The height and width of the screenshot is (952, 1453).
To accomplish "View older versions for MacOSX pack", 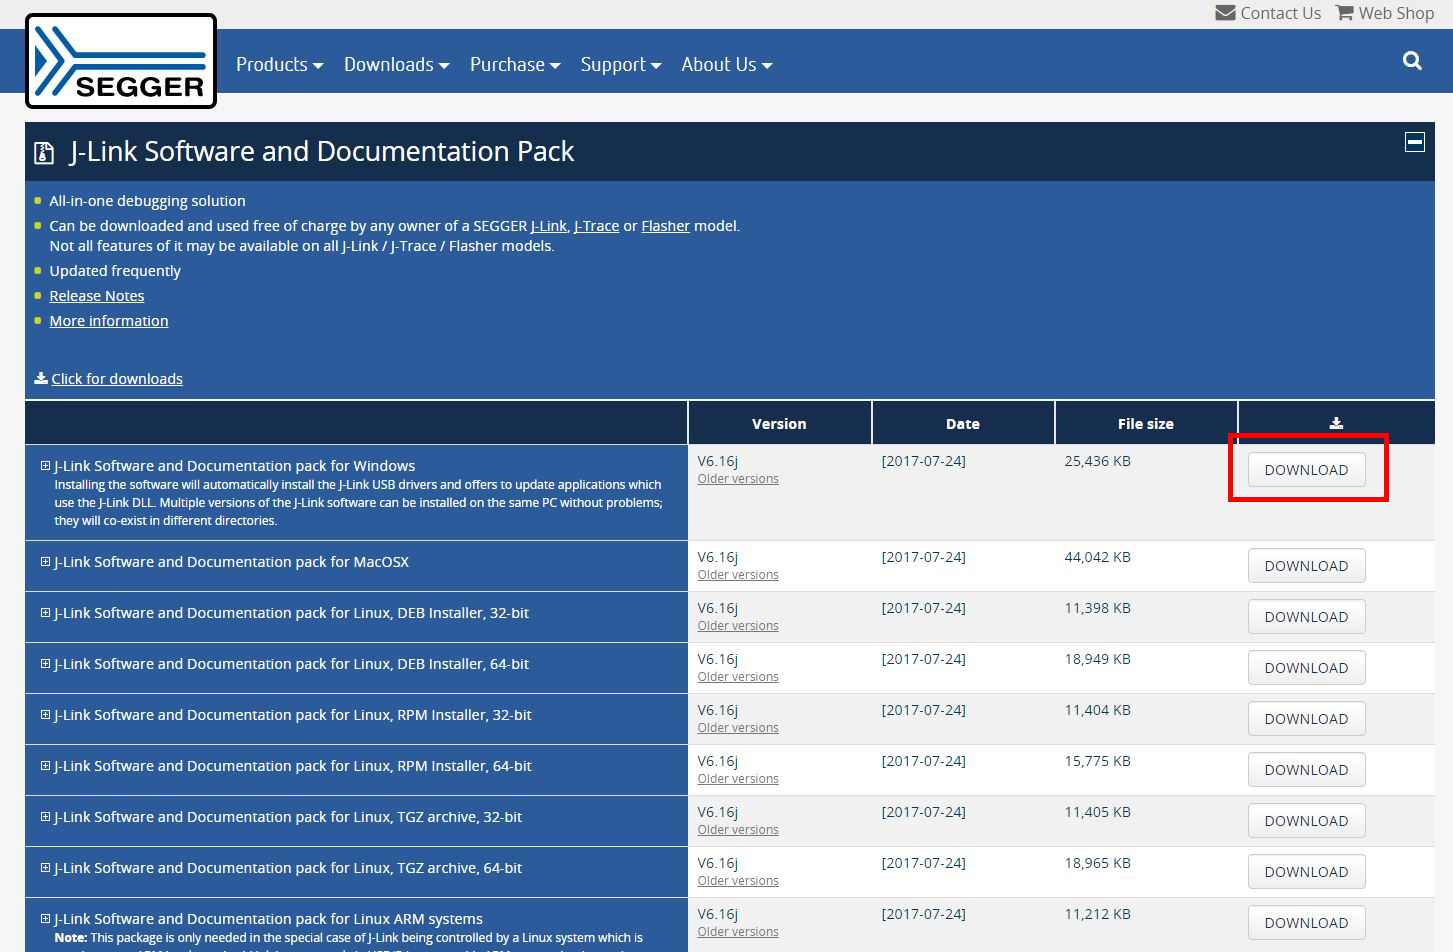I will [x=738, y=575].
